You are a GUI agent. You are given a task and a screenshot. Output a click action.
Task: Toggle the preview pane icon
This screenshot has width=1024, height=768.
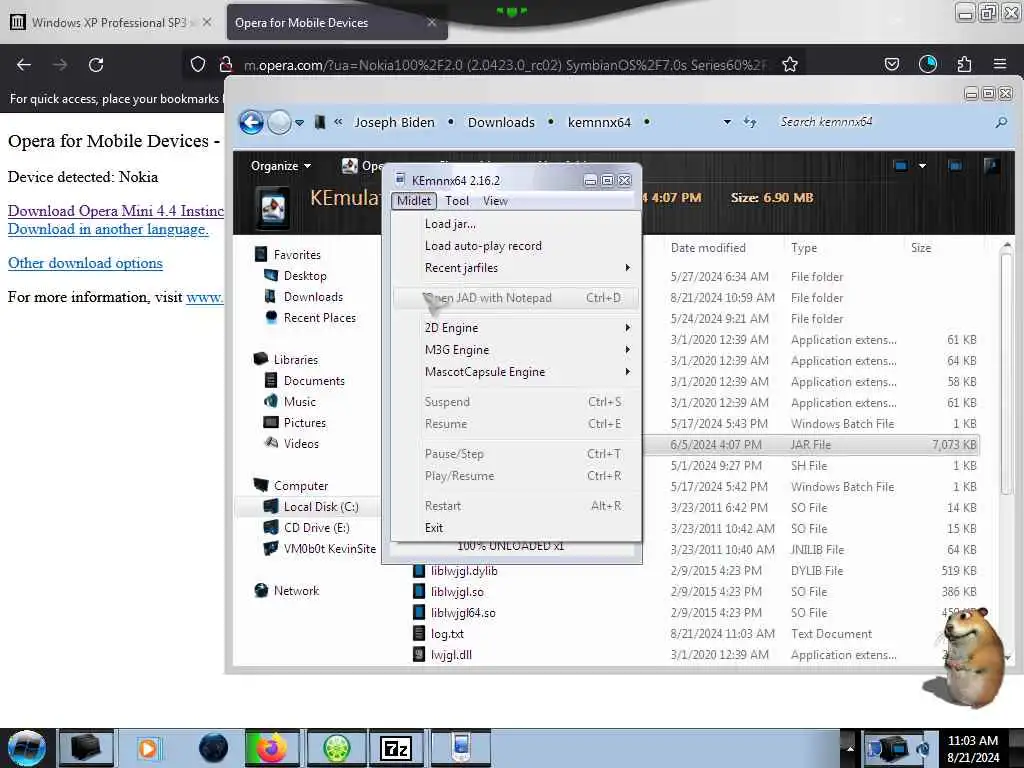(x=955, y=166)
